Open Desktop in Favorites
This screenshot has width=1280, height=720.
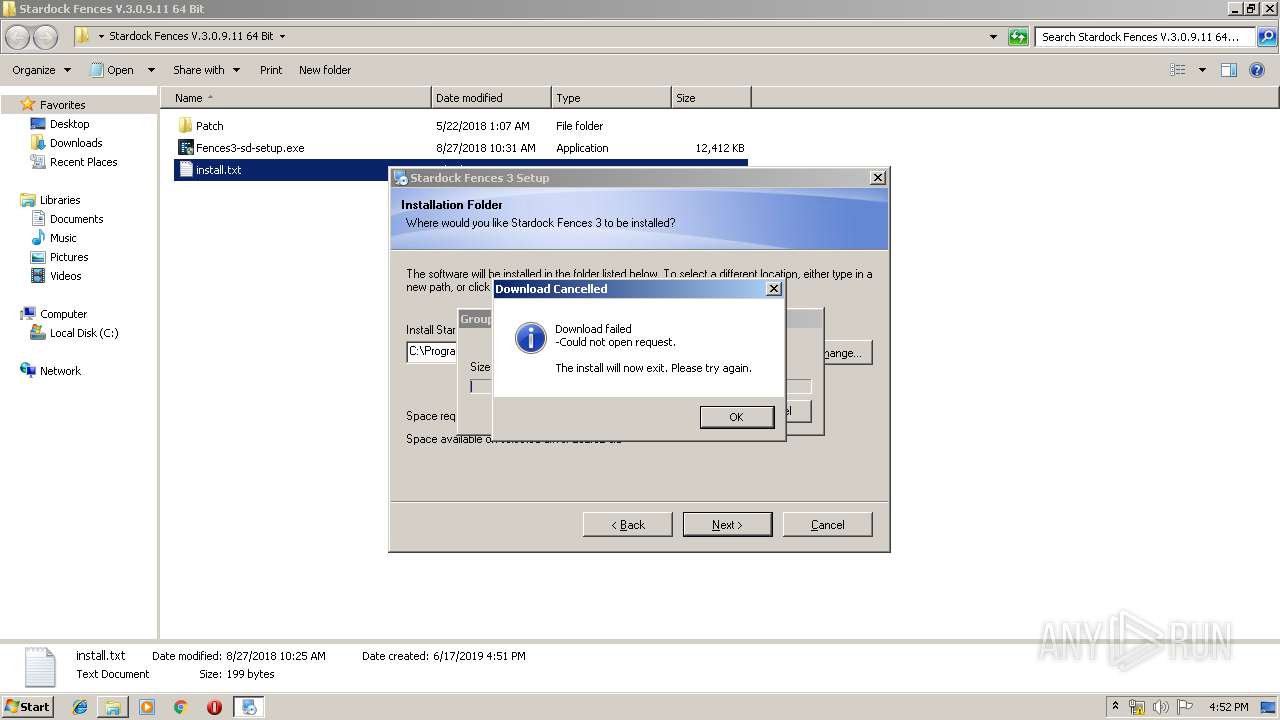pyautogui.click(x=69, y=124)
